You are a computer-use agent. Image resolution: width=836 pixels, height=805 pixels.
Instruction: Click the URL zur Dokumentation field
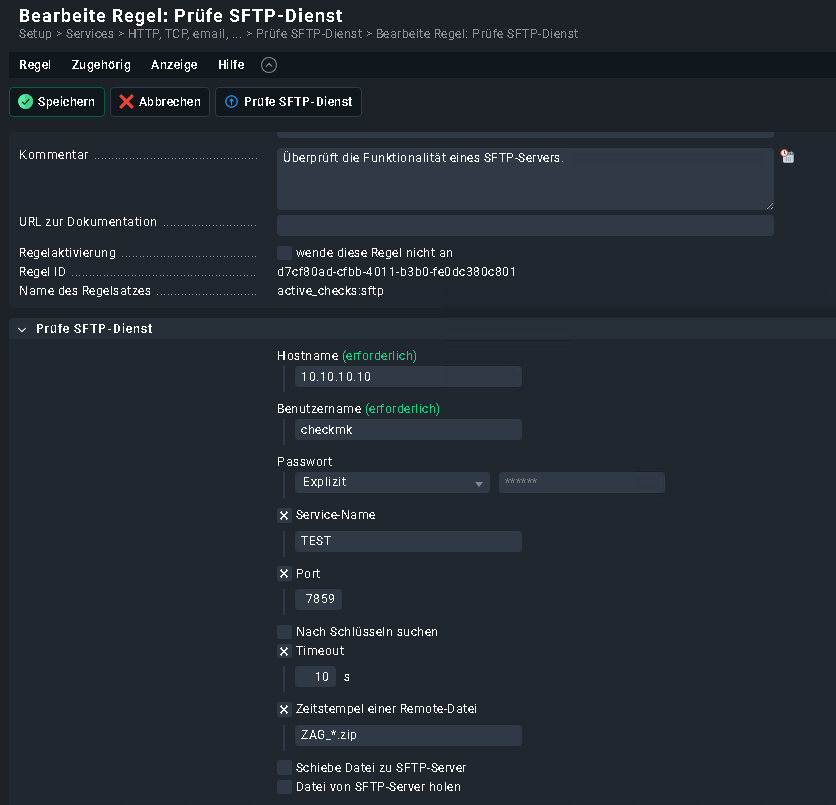pyautogui.click(x=525, y=225)
